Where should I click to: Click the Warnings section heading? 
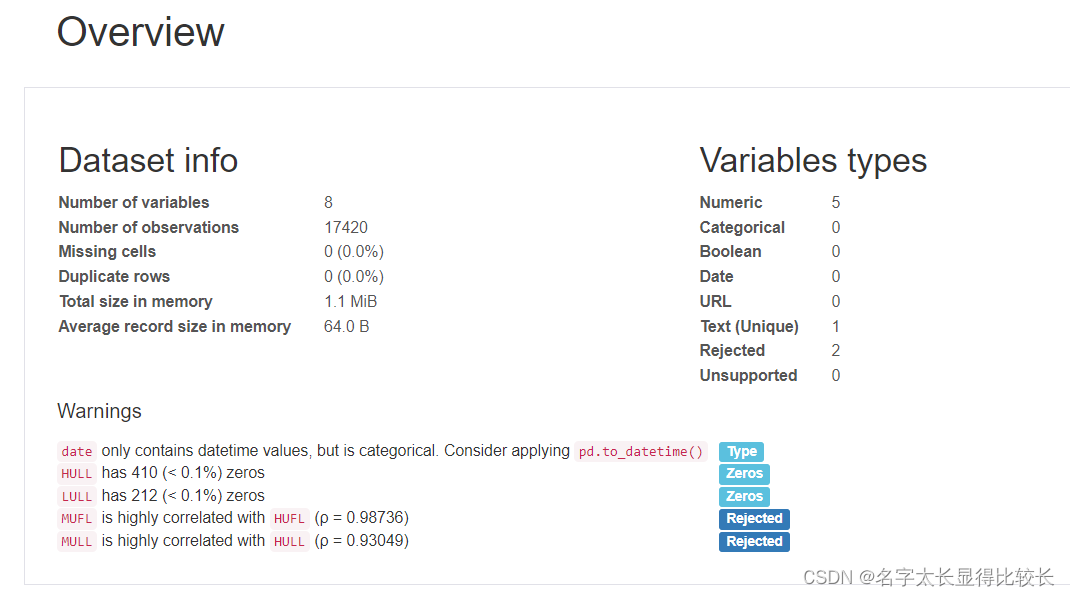(x=100, y=411)
